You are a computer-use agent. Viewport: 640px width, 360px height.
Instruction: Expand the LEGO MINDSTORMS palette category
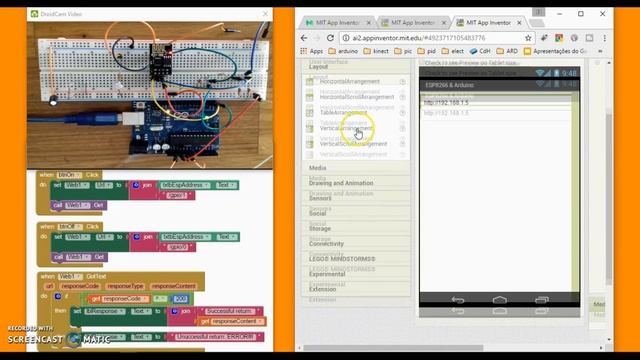(356, 259)
